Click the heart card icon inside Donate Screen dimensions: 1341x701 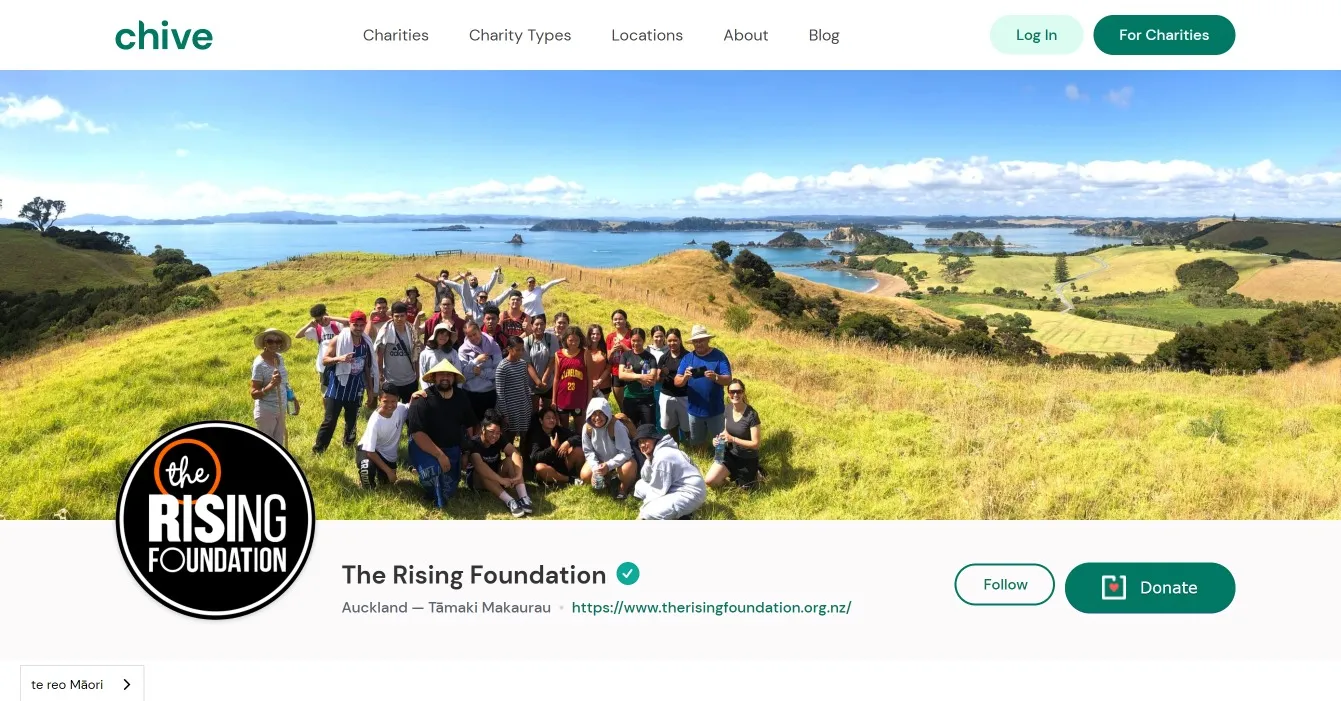(1114, 588)
